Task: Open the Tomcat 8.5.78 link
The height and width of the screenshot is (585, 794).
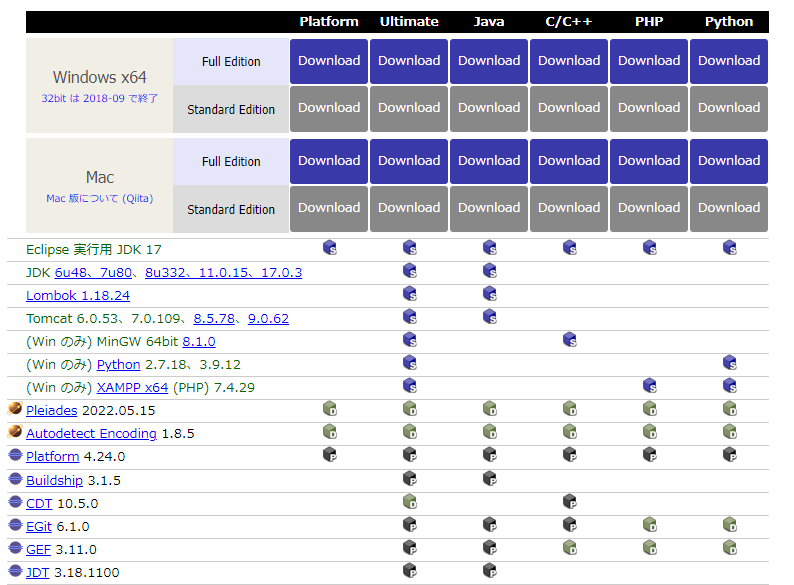Action: [214, 319]
